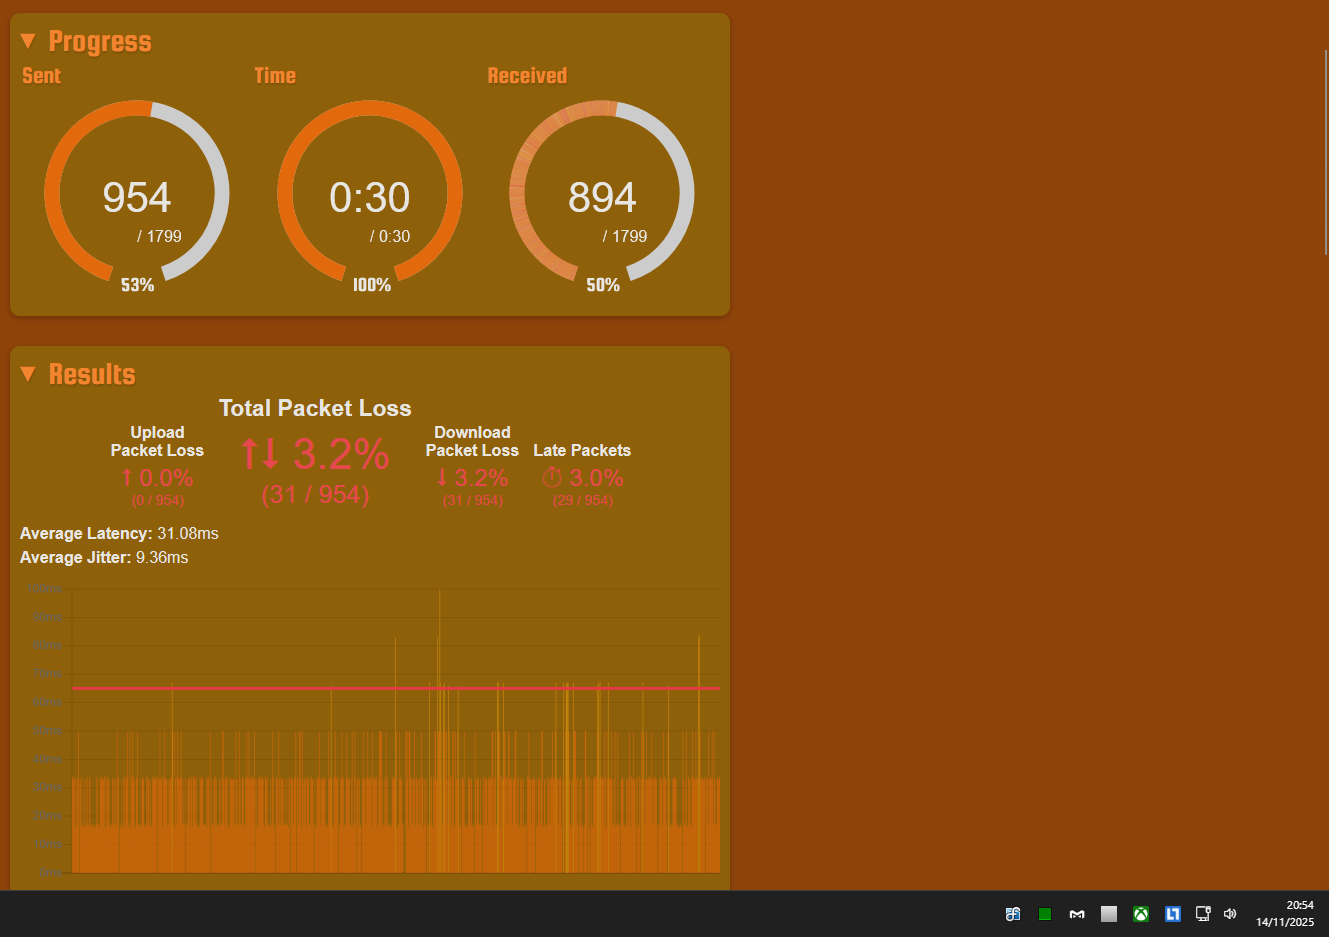
Task: Click the (0 / 954) upload loss count
Action: 158,500
